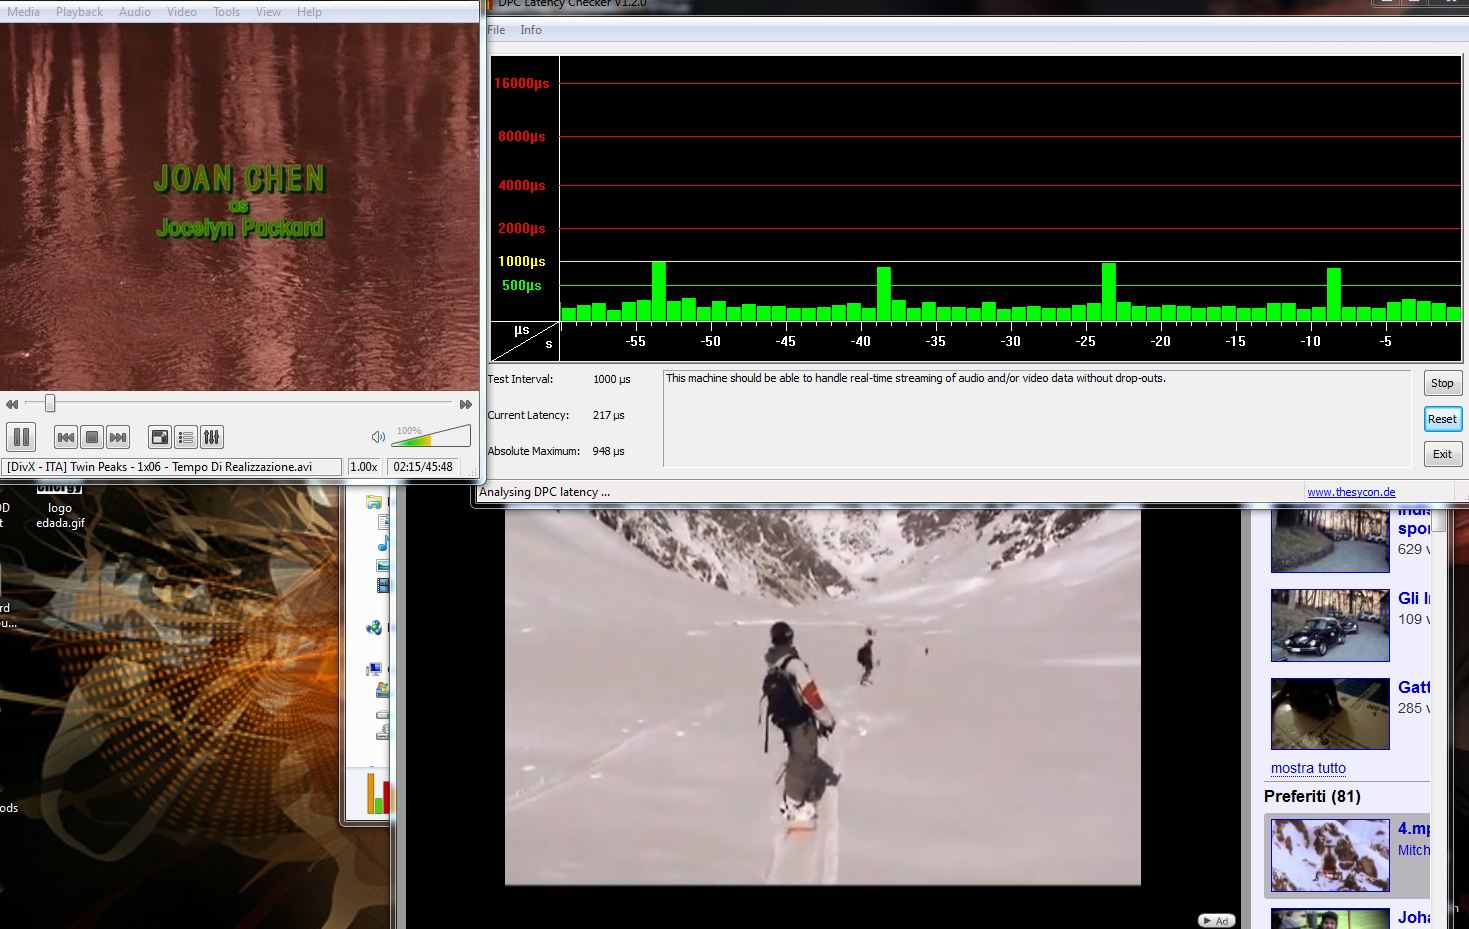Image resolution: width=1469 pixels, height=929 pixels.
Task: Go to previous track in VLC
Action: click(66, 437)
